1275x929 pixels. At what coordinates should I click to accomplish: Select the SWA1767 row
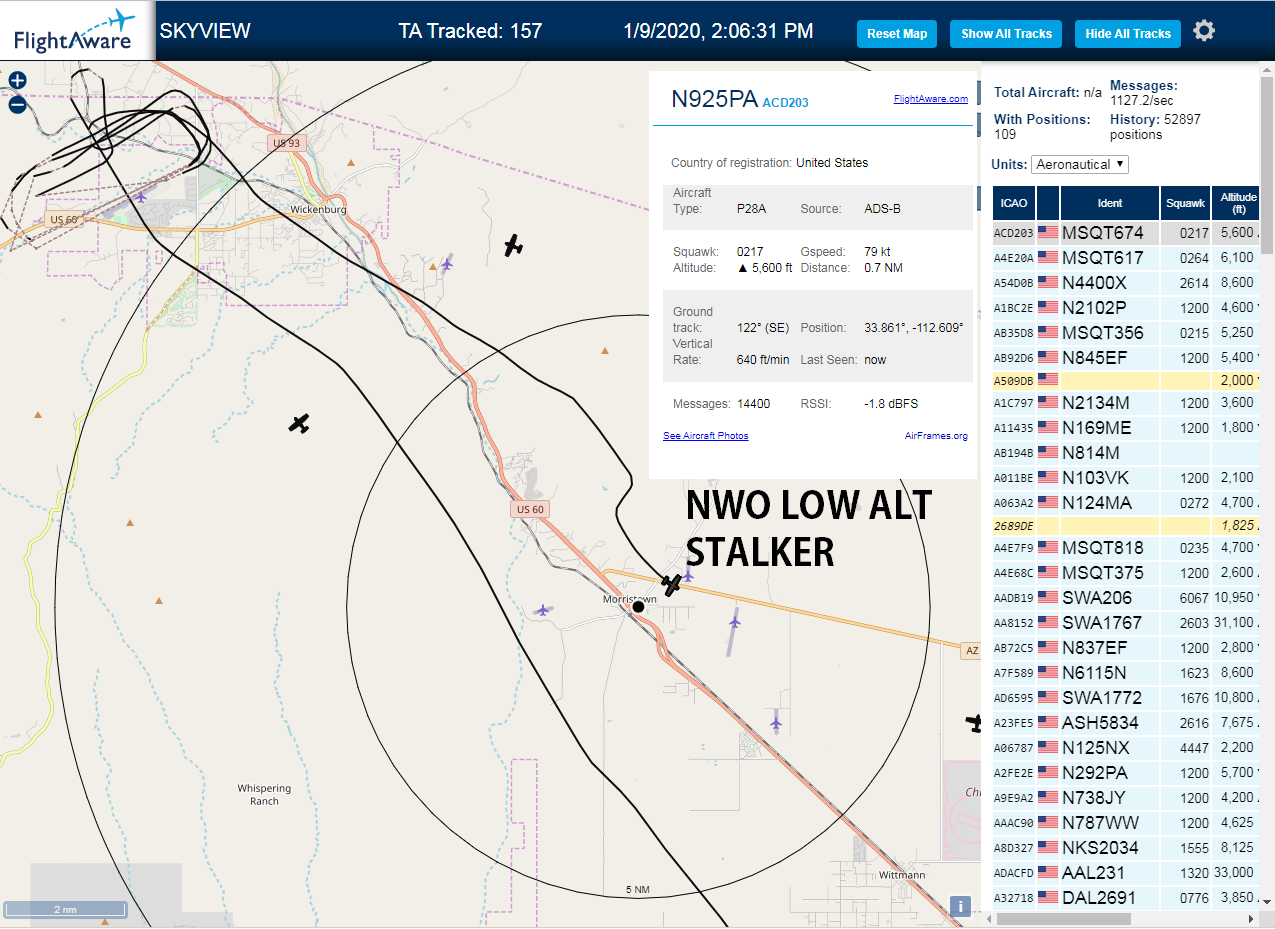(1127, 623)
